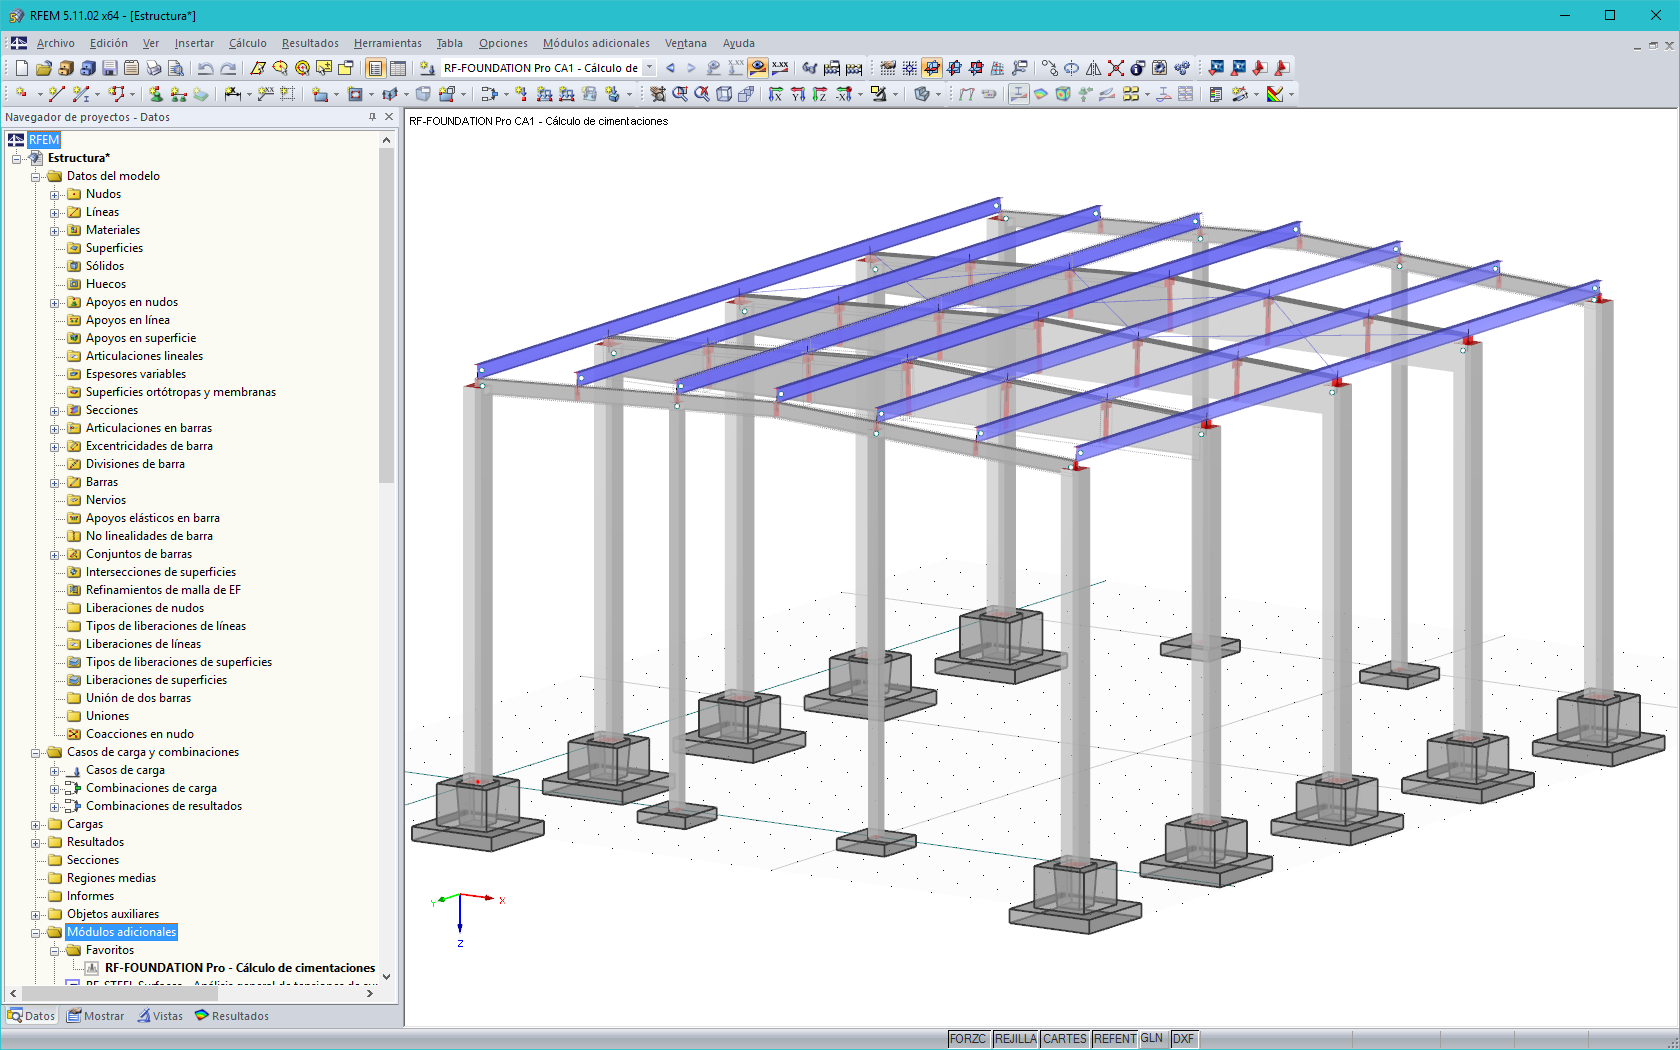Viewport: 1680px width, 1050px height.
Task: Expand the Nudos tree item
Action: click(56, 194)
